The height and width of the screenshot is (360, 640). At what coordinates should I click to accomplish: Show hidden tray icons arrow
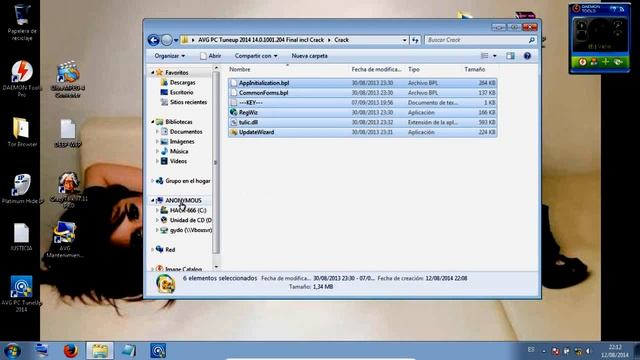point(544,351)
